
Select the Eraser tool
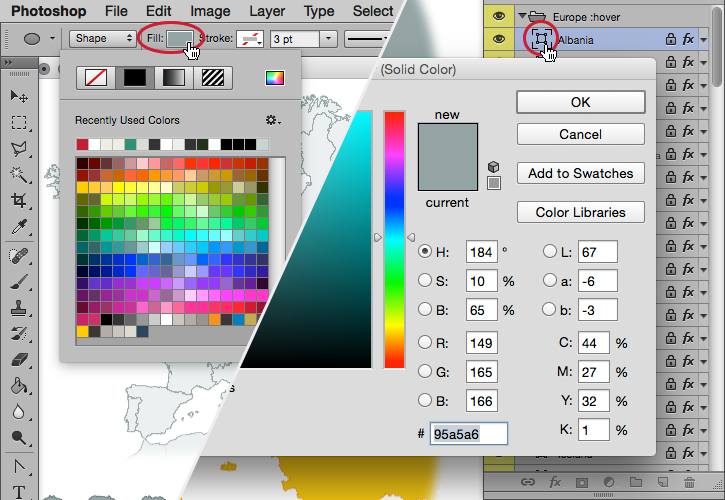[x=19, y=359]
